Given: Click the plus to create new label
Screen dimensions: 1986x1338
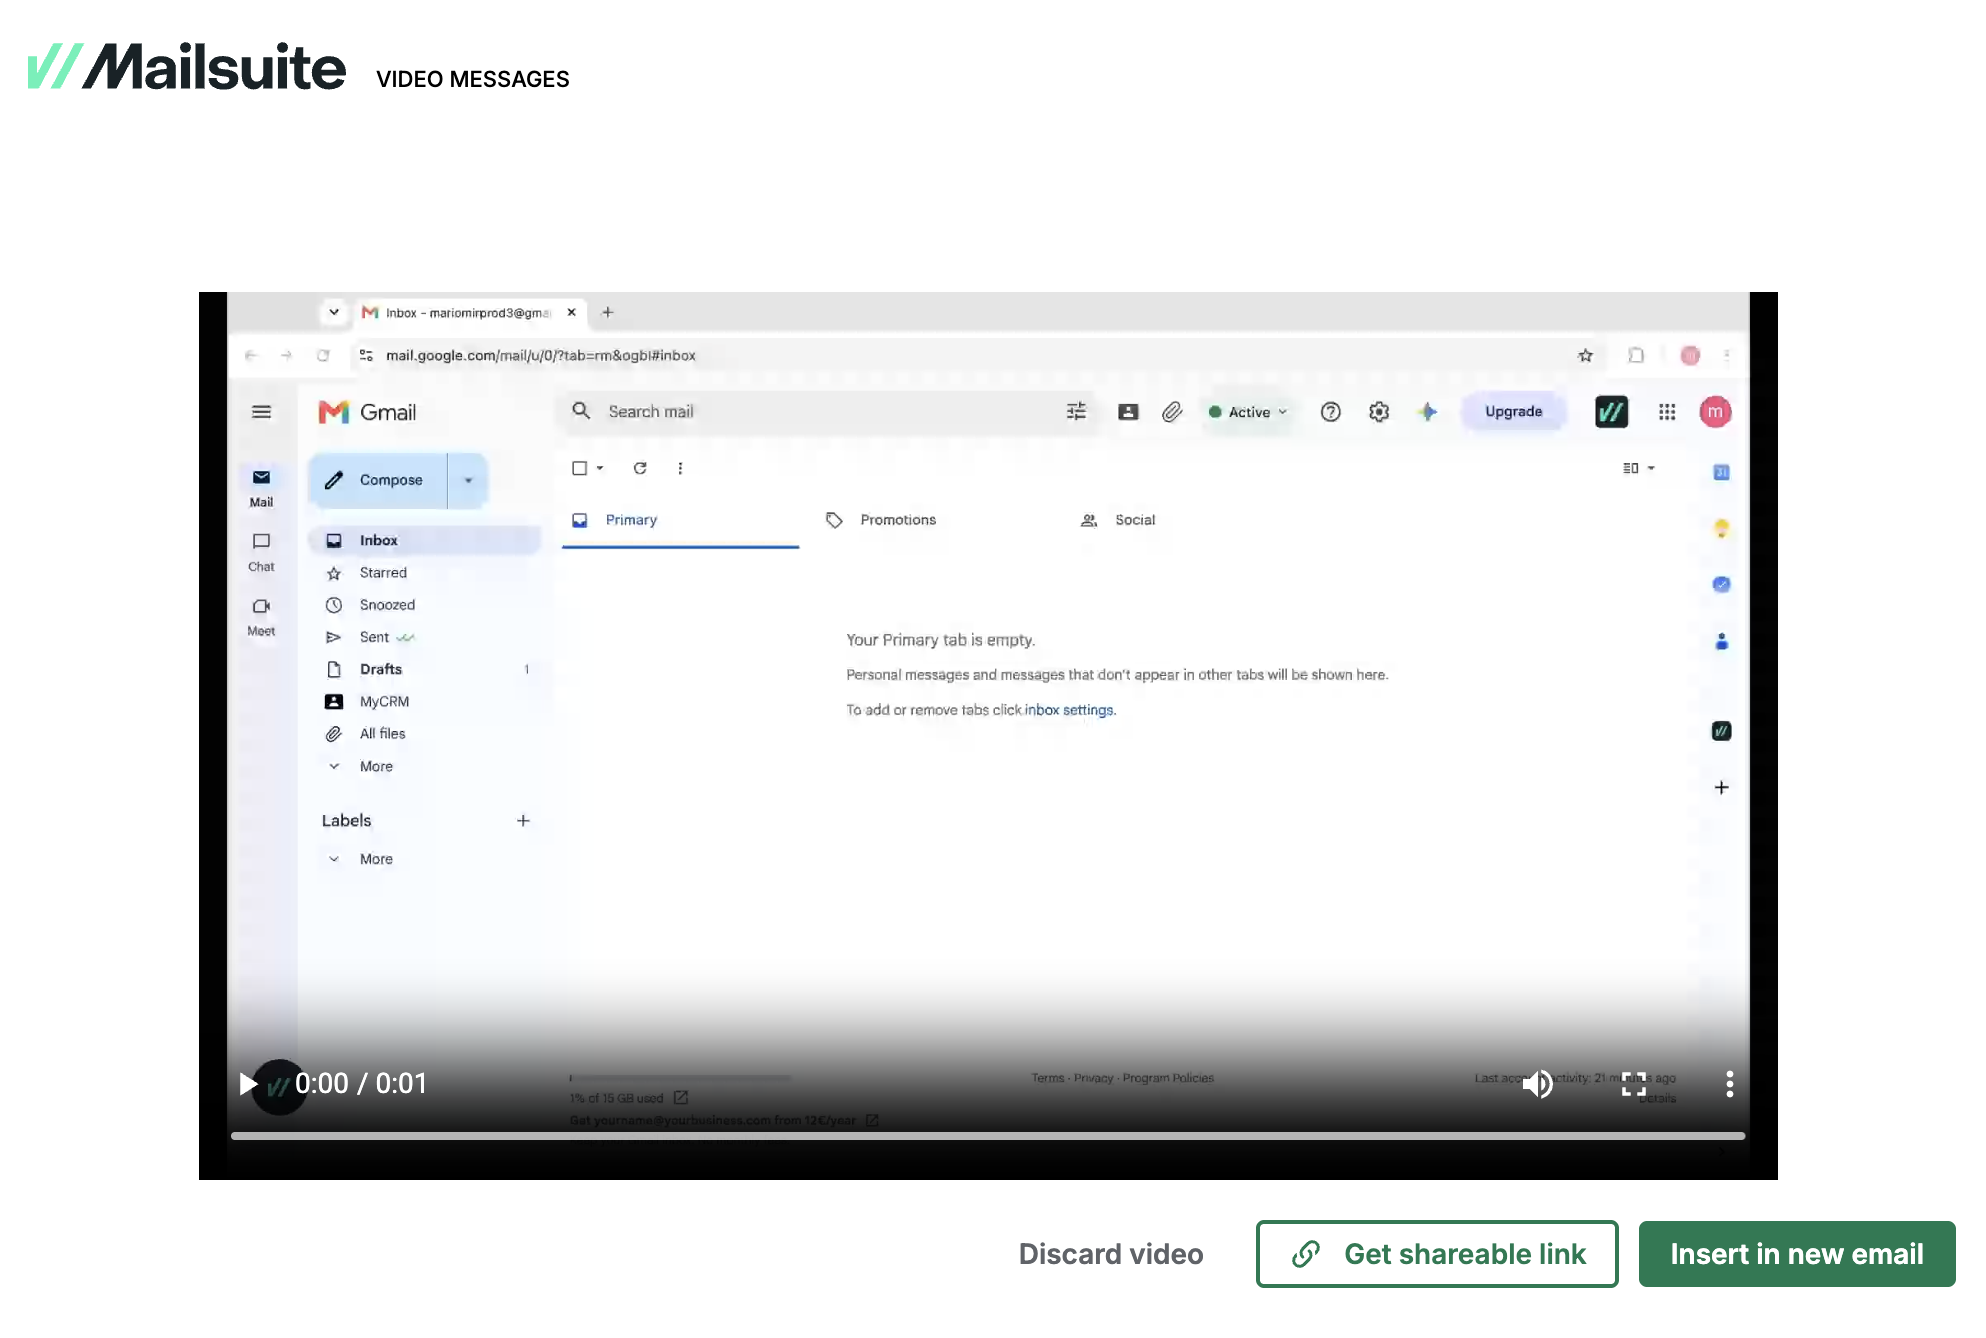Looking at the screenshot, I should coord(523,821).
